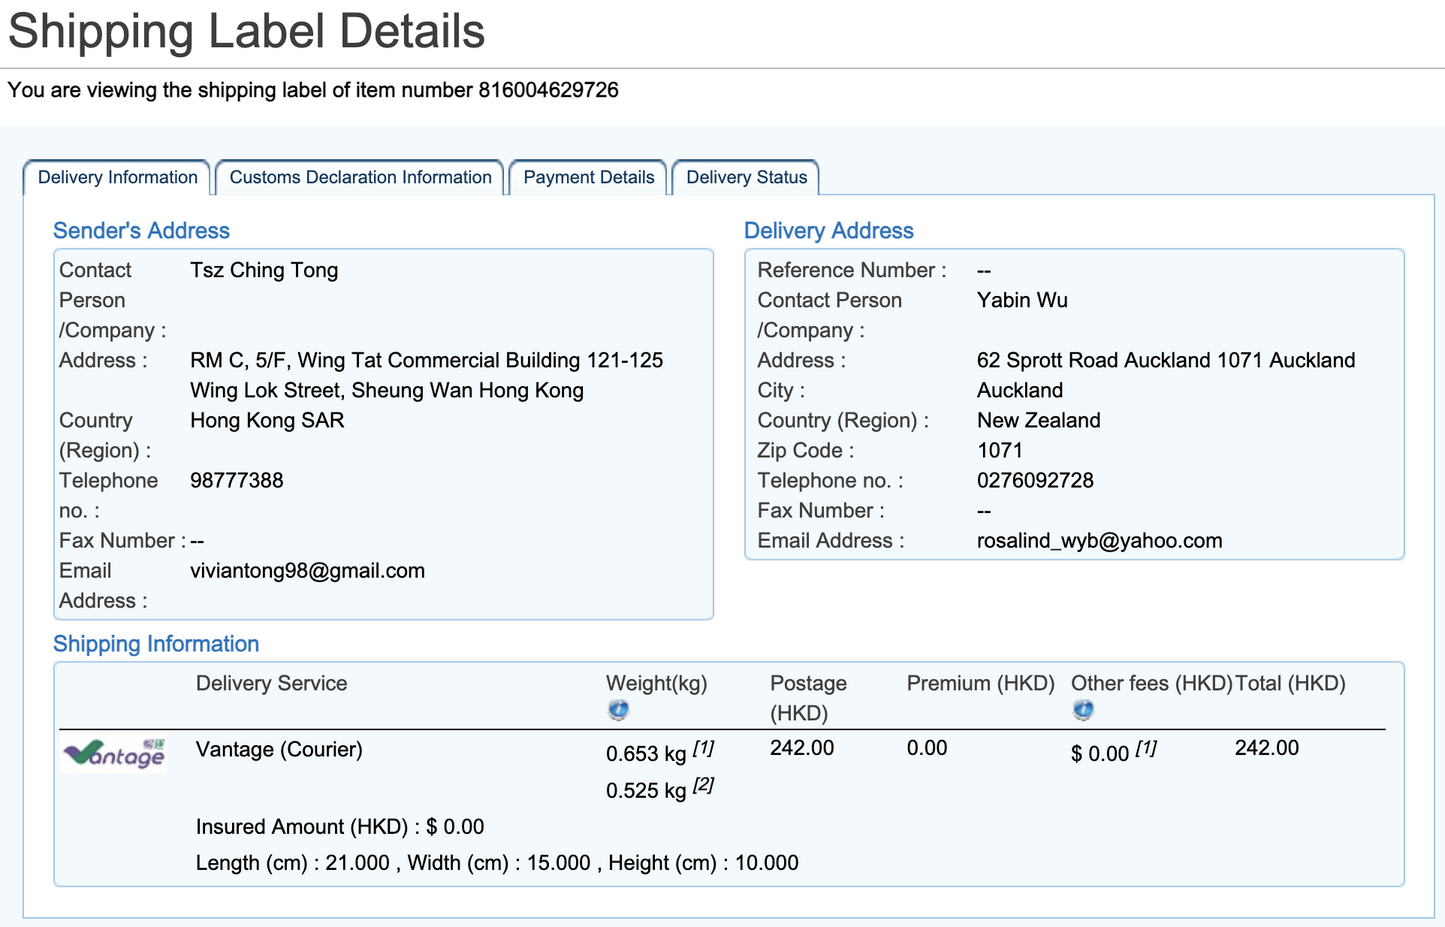Open the info tooltip beside Weight(kg)
This screenshot has width=1445, height=927.
click(x=618, y=710)
